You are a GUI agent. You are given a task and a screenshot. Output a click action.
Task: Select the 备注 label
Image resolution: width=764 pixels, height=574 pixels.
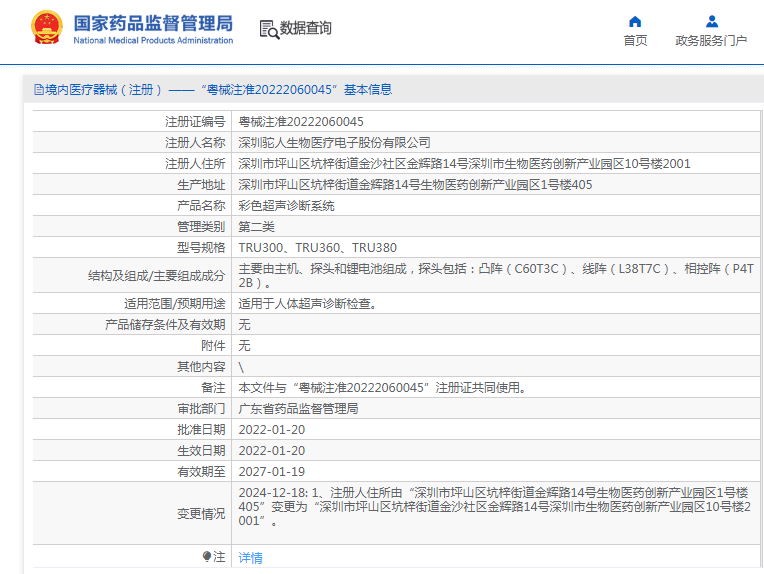click(x=213, y=387)
